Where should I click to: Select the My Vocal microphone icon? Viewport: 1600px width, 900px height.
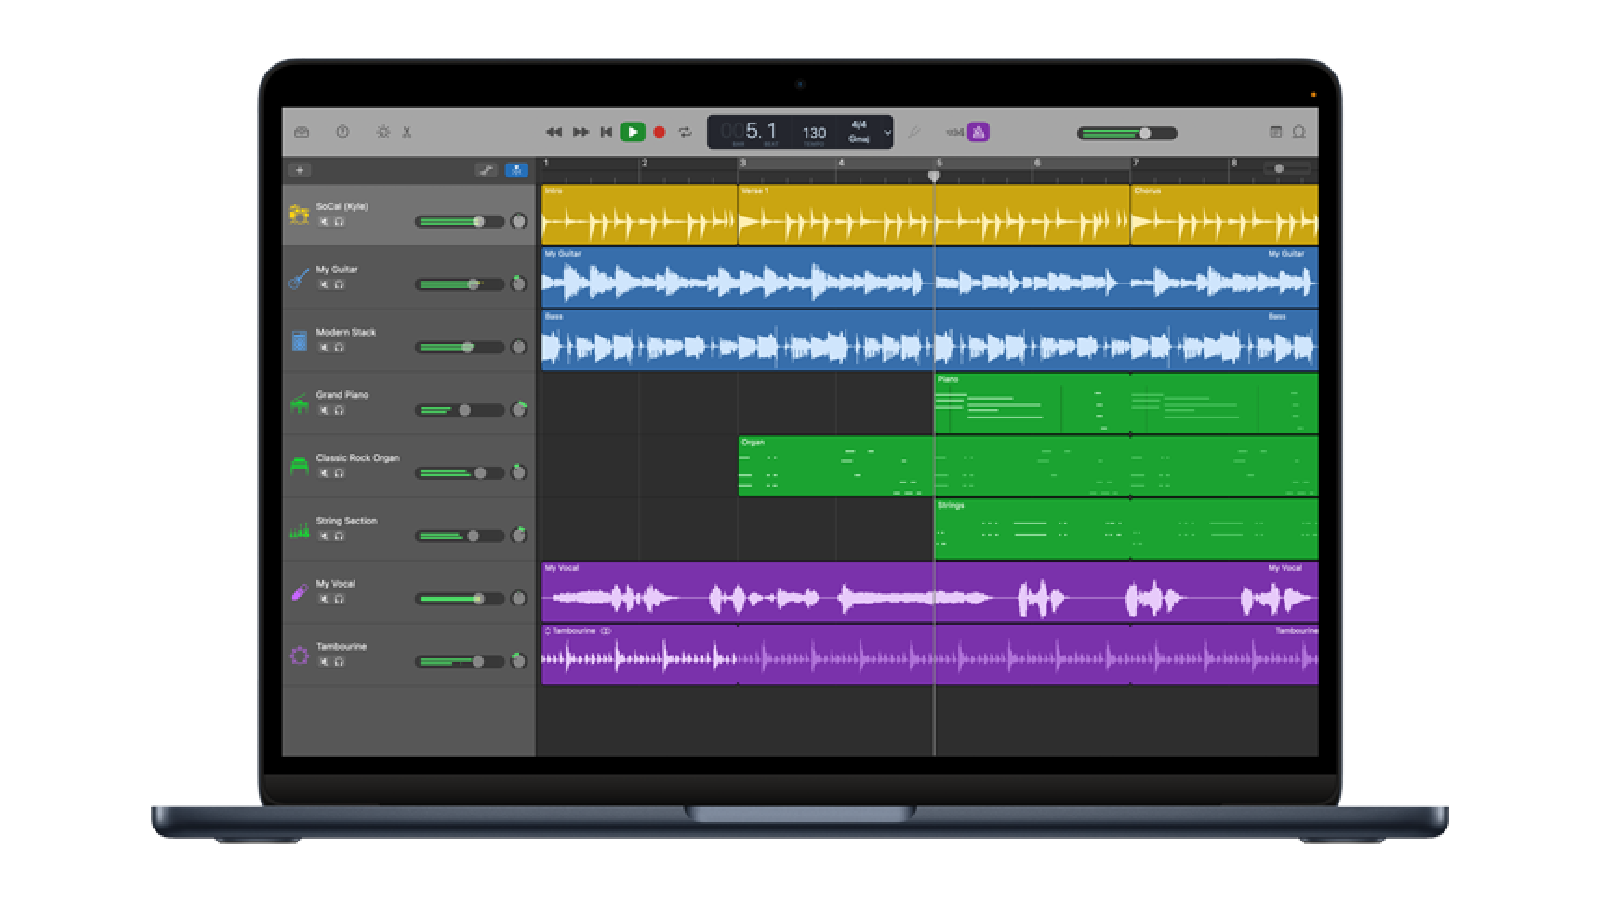[299, 592]
